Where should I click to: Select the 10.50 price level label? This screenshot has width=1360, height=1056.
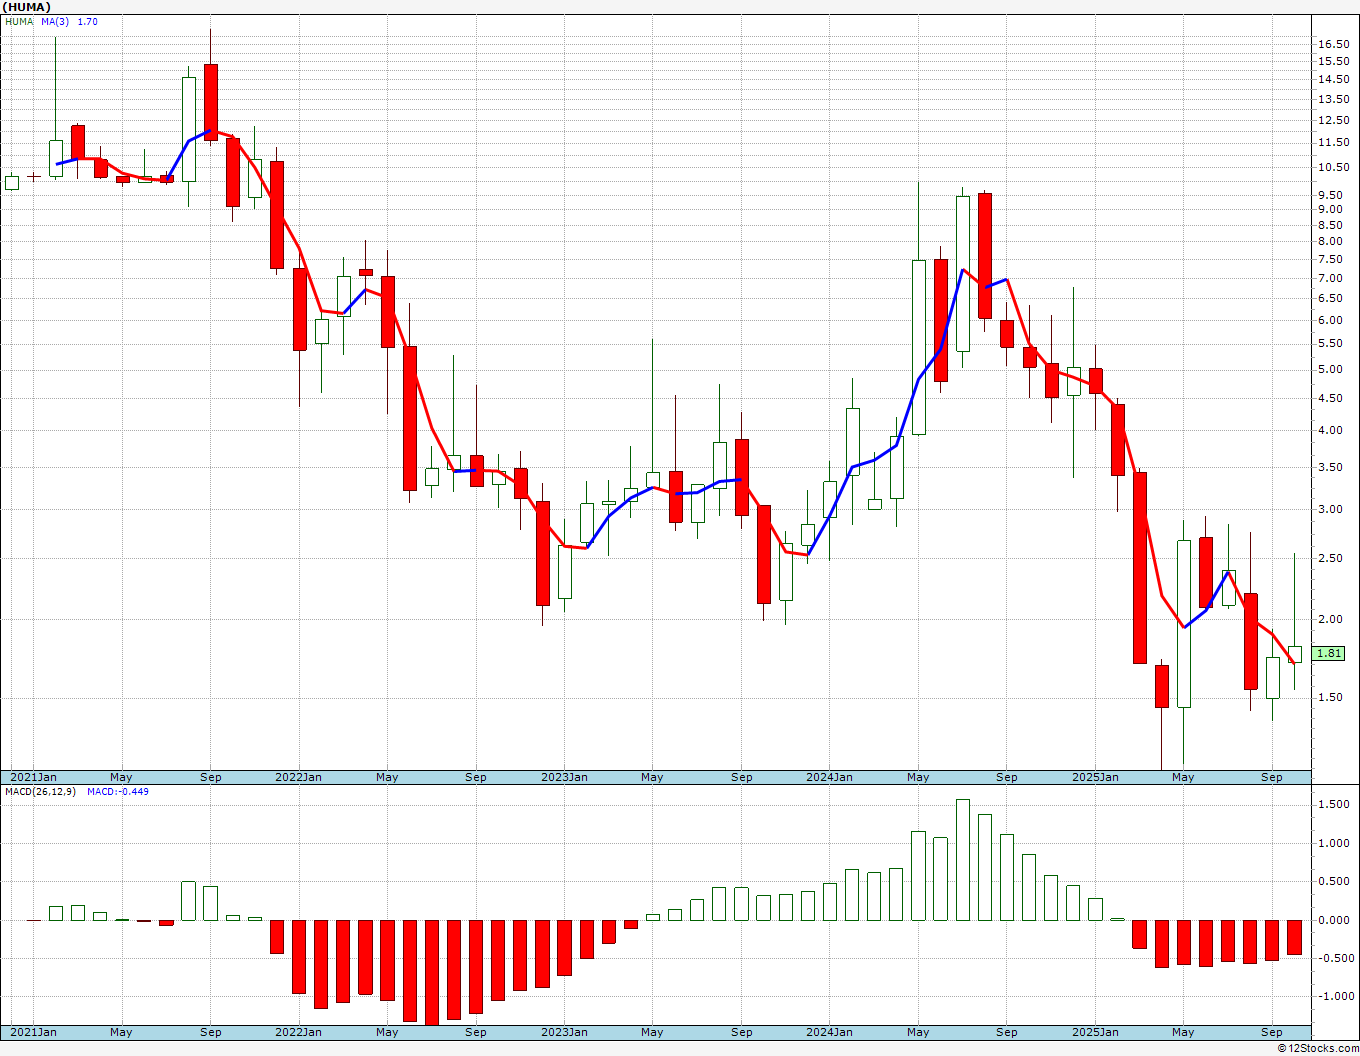(1334, 167)
